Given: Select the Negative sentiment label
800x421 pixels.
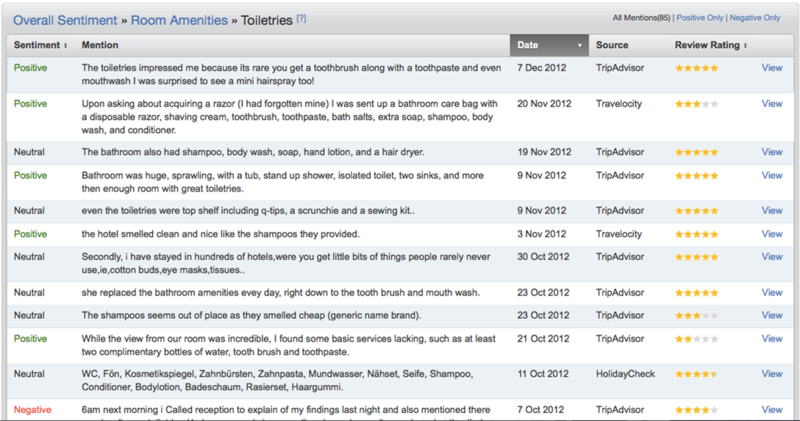Looking at the screenshot, I should click(33, 410).
